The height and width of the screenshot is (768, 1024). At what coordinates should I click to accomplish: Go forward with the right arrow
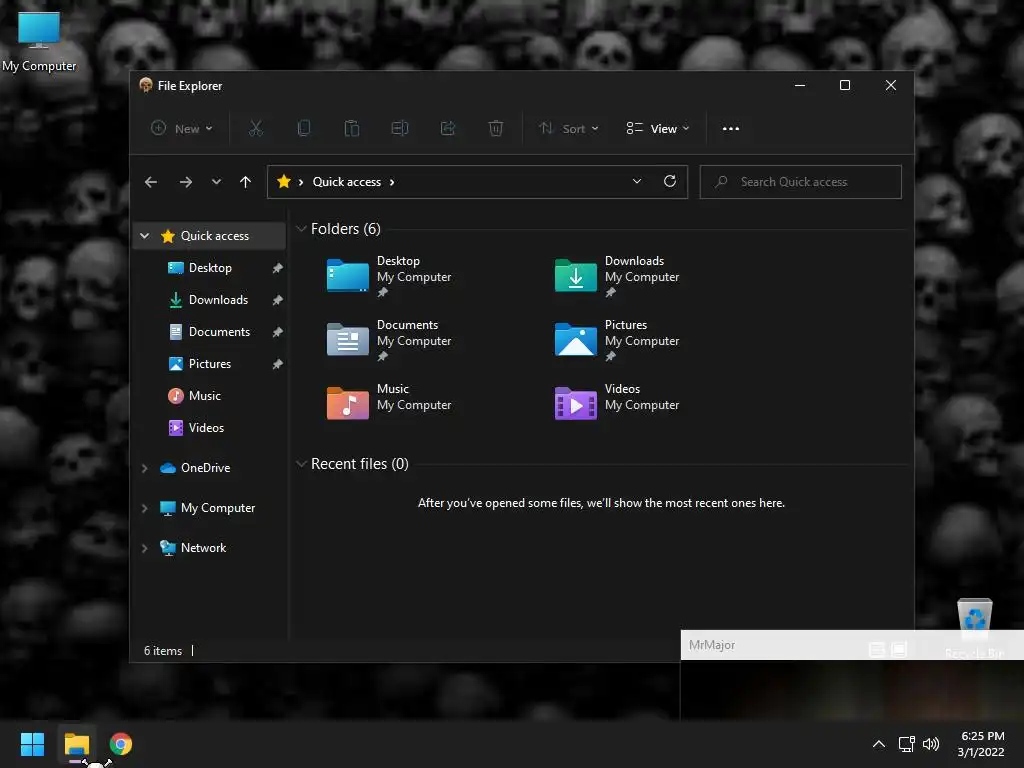pyautogui.click(x=185, y=182)
